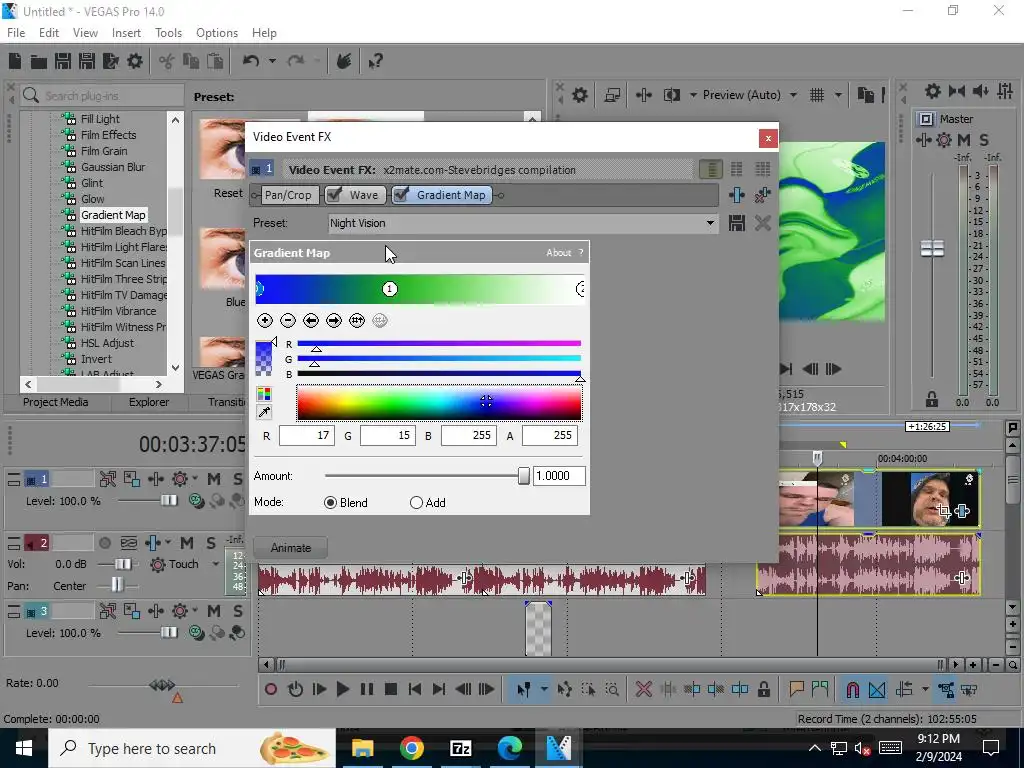Select the Add mode radio button
This screenshot has width=1024, height=768.
point(416,502)
